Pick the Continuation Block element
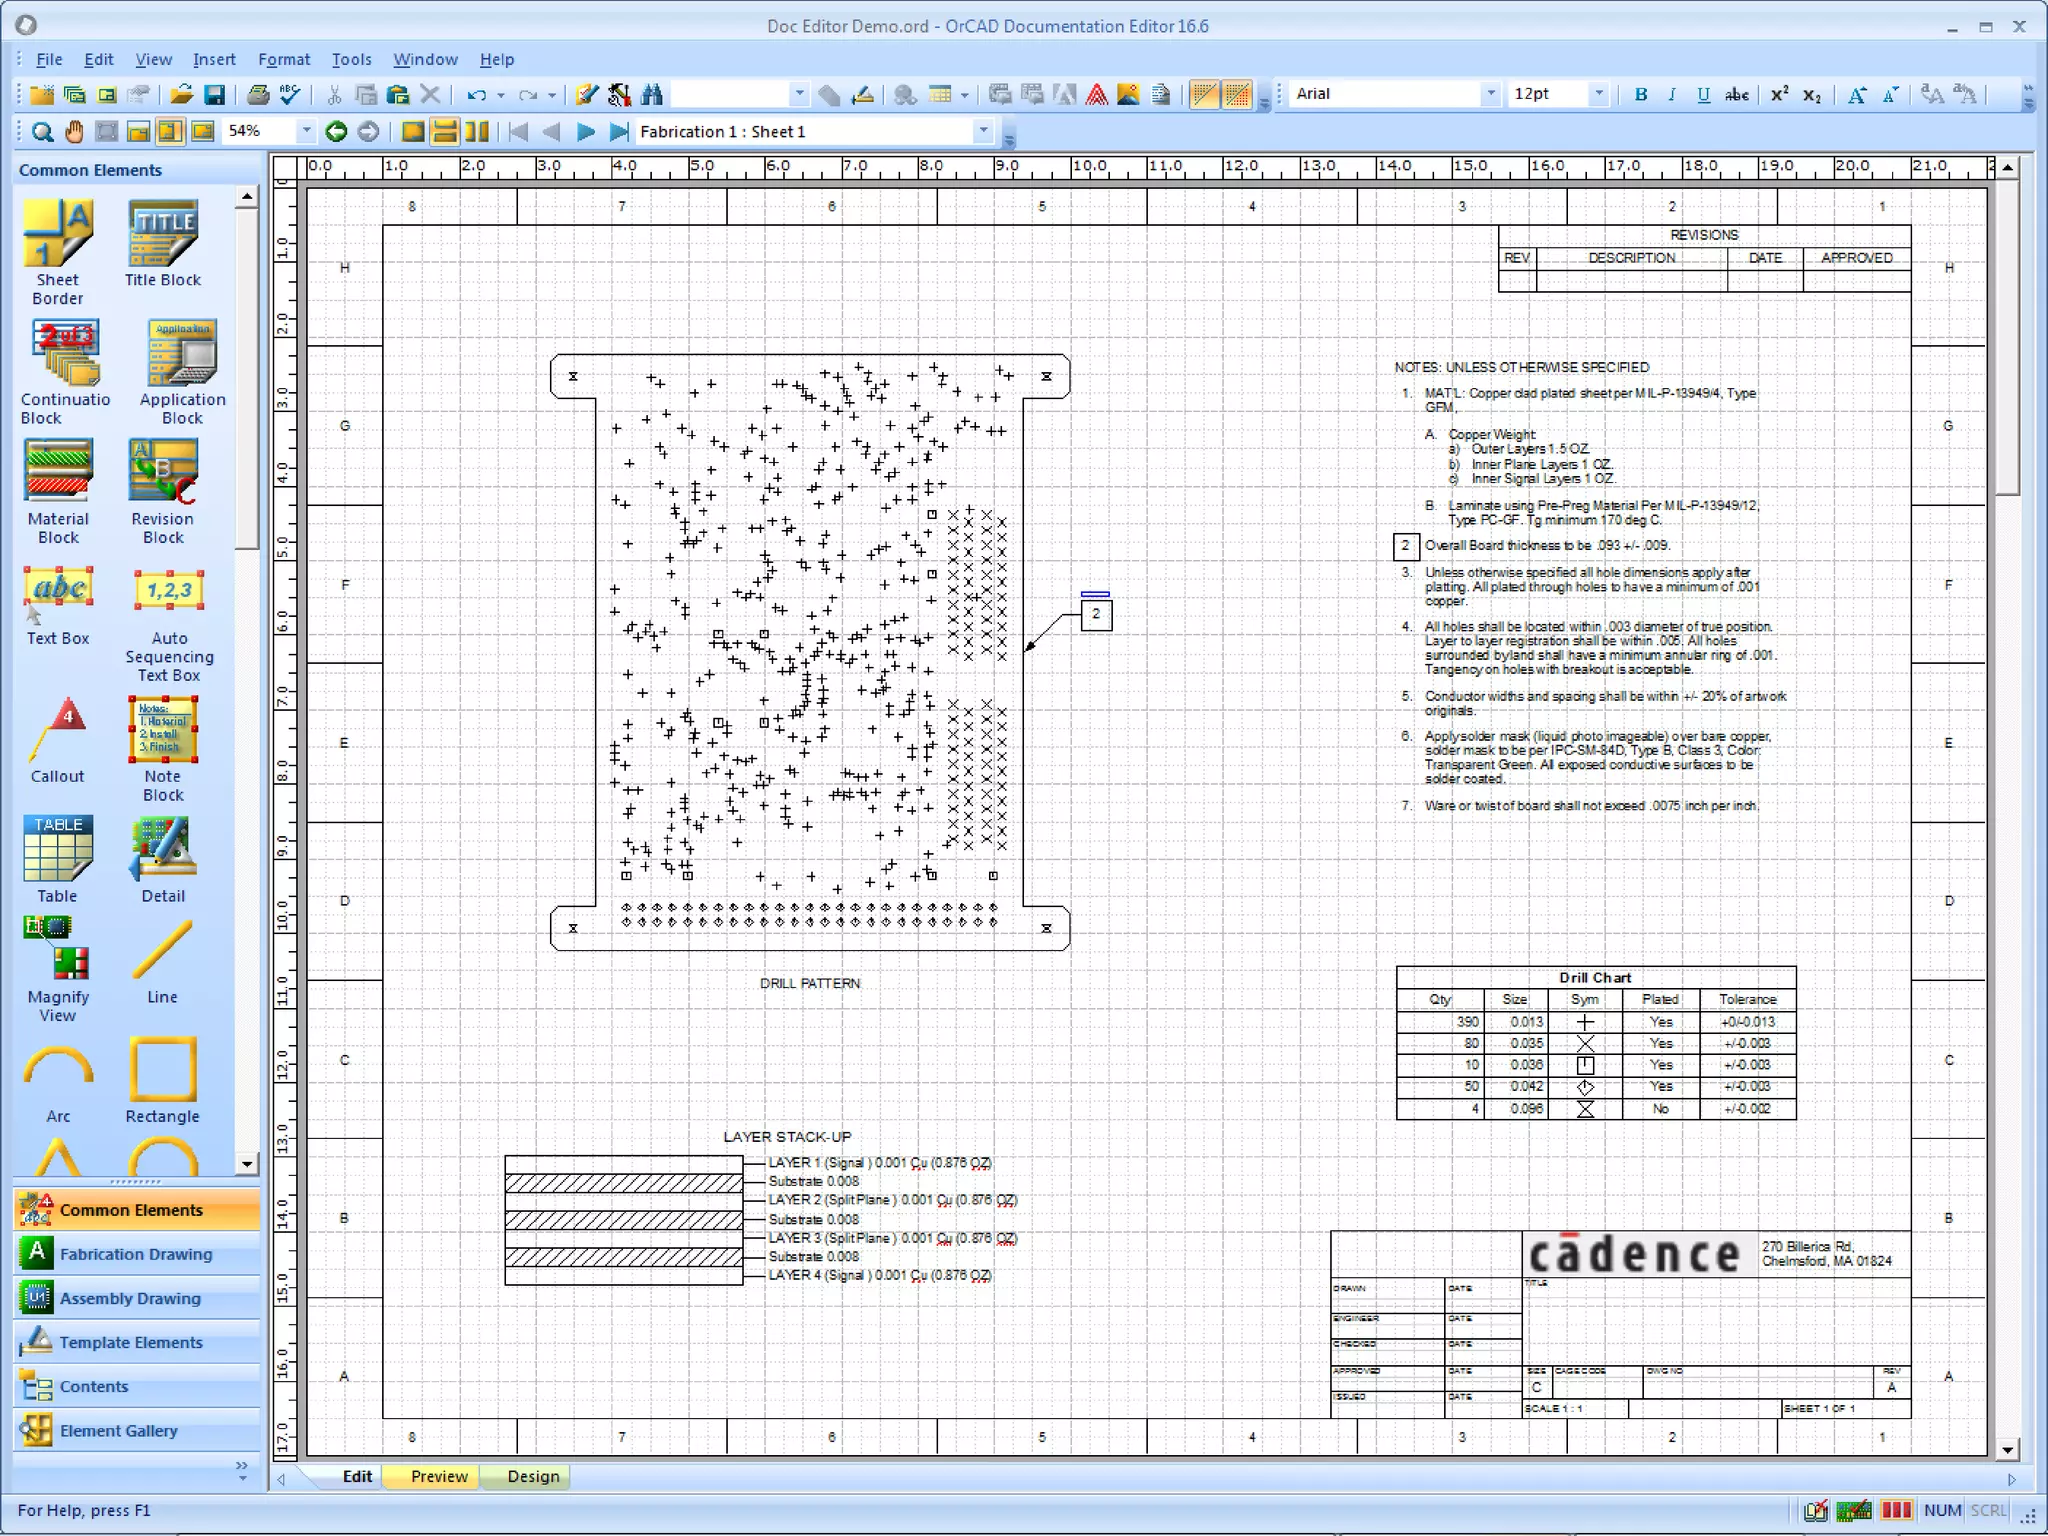2048x1536 pixels. pyautogui.click(x=65, y=371)
